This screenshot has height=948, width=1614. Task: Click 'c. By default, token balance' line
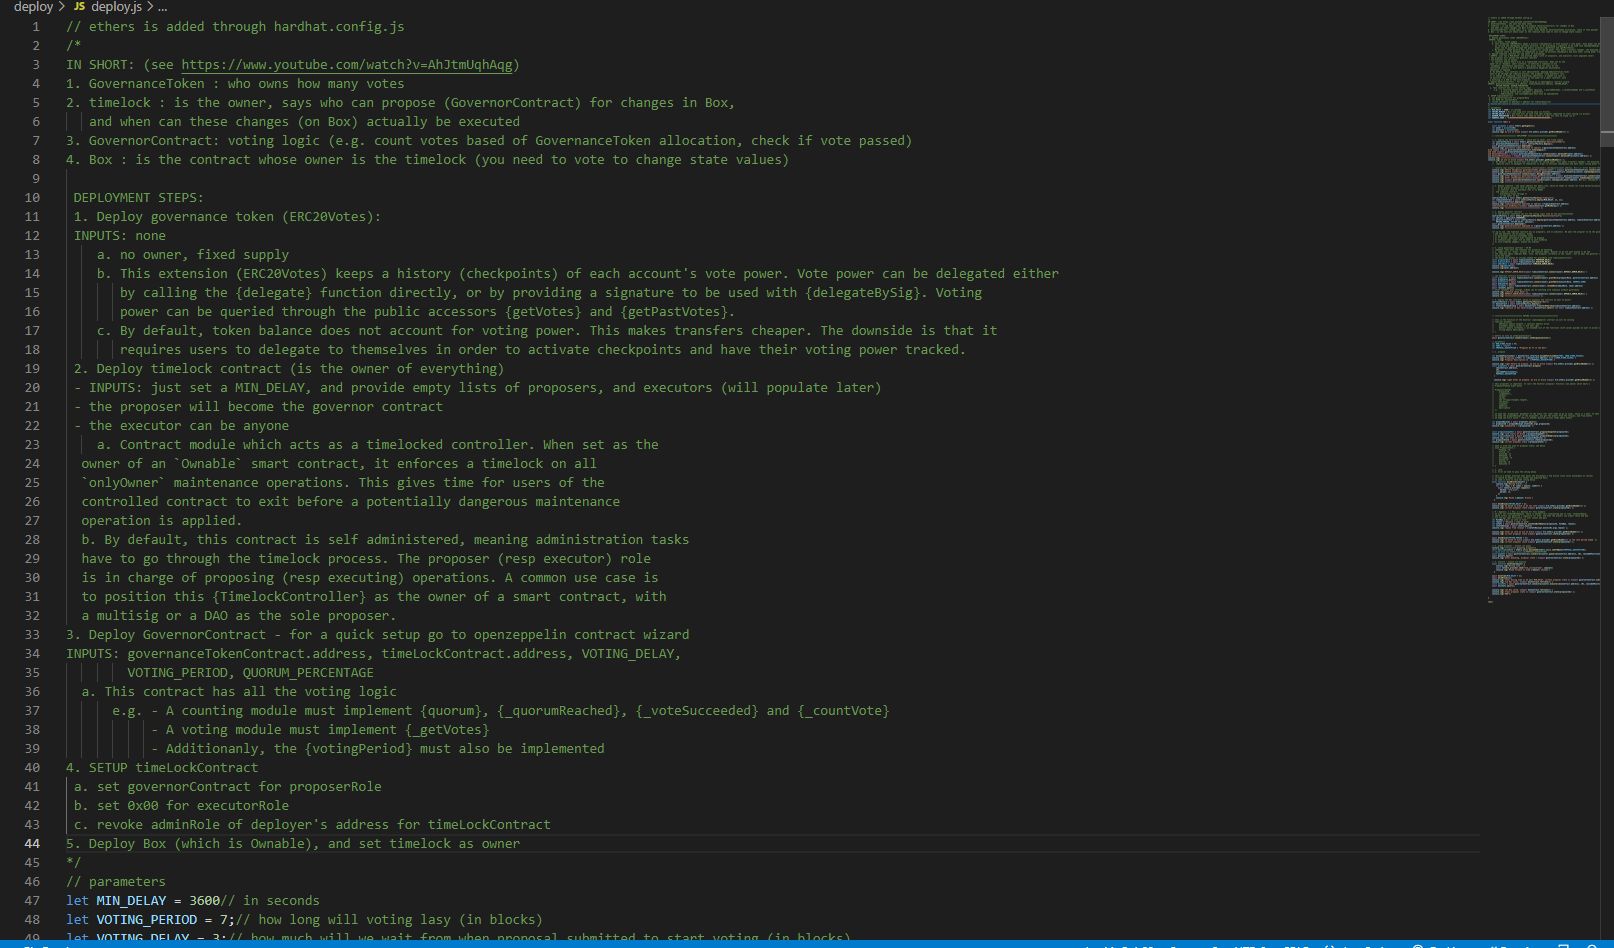coord(547,330)
